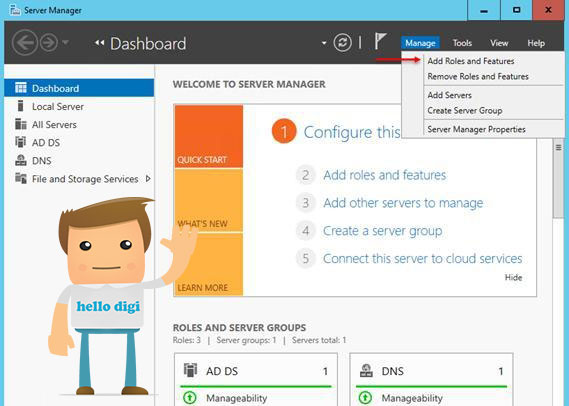Open Manageability under AD DS tile
The image size is (569, 406).
[237, 398]
